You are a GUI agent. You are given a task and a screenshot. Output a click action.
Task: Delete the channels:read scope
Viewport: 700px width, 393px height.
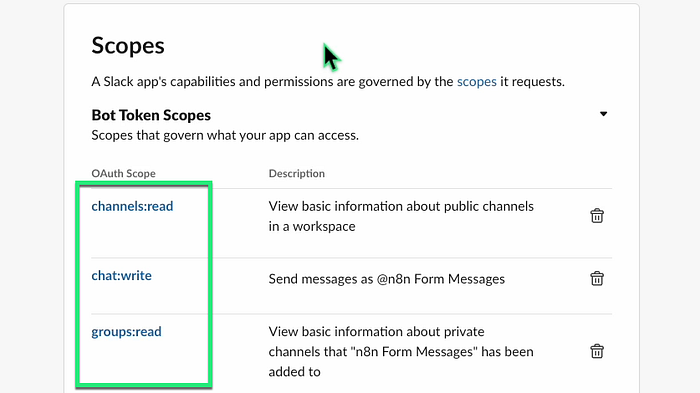[597, 216]
